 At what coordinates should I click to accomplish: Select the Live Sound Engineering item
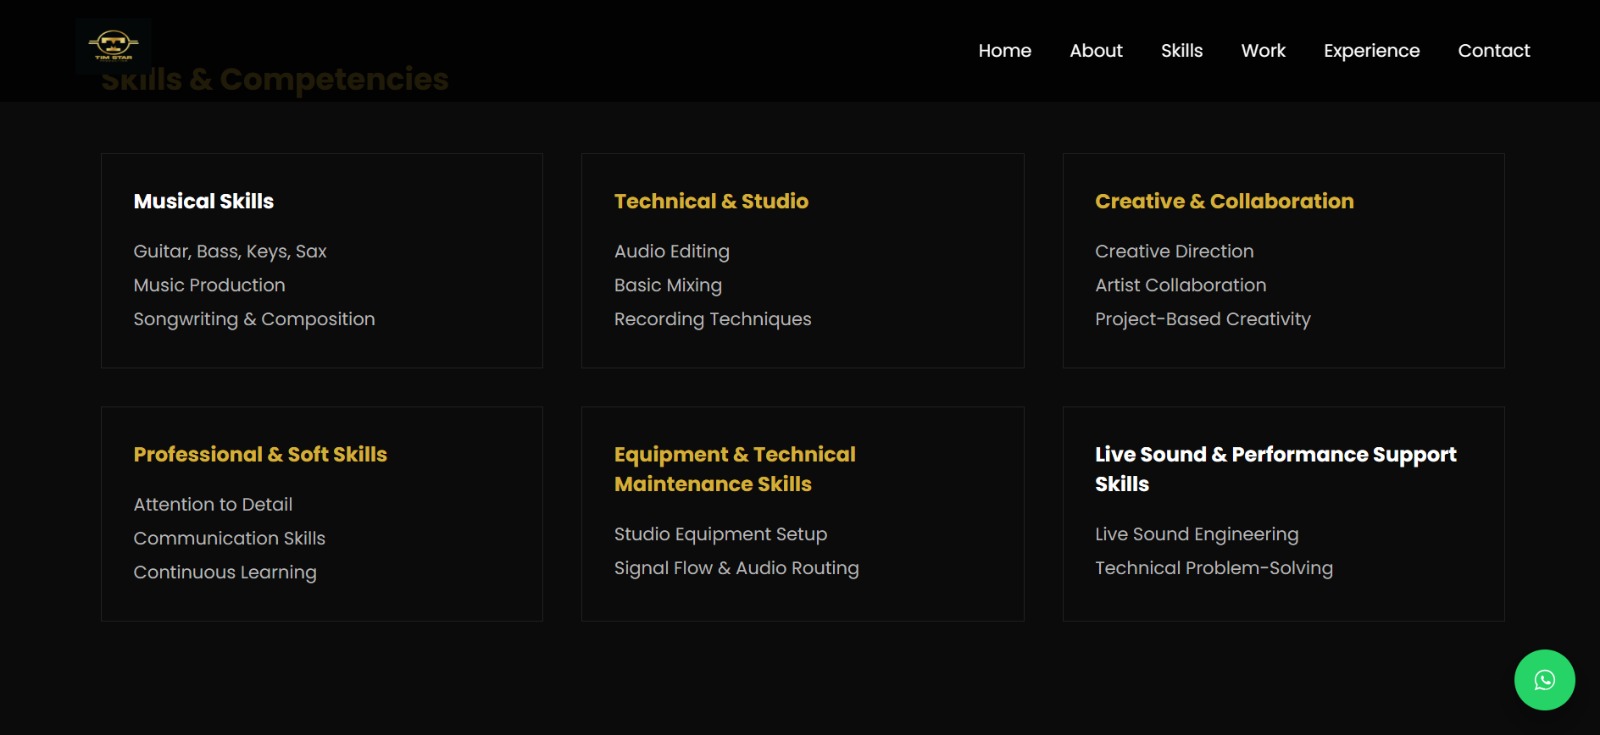point(1196,534)
